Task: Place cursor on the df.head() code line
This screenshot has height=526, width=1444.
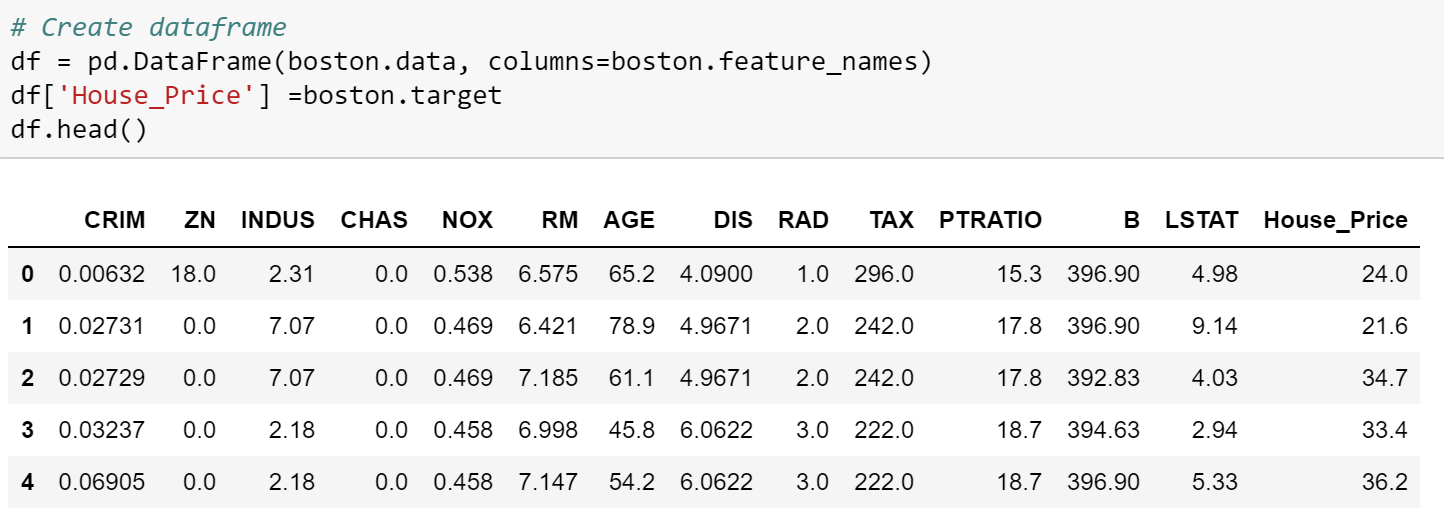Action: tap(79, 130)
